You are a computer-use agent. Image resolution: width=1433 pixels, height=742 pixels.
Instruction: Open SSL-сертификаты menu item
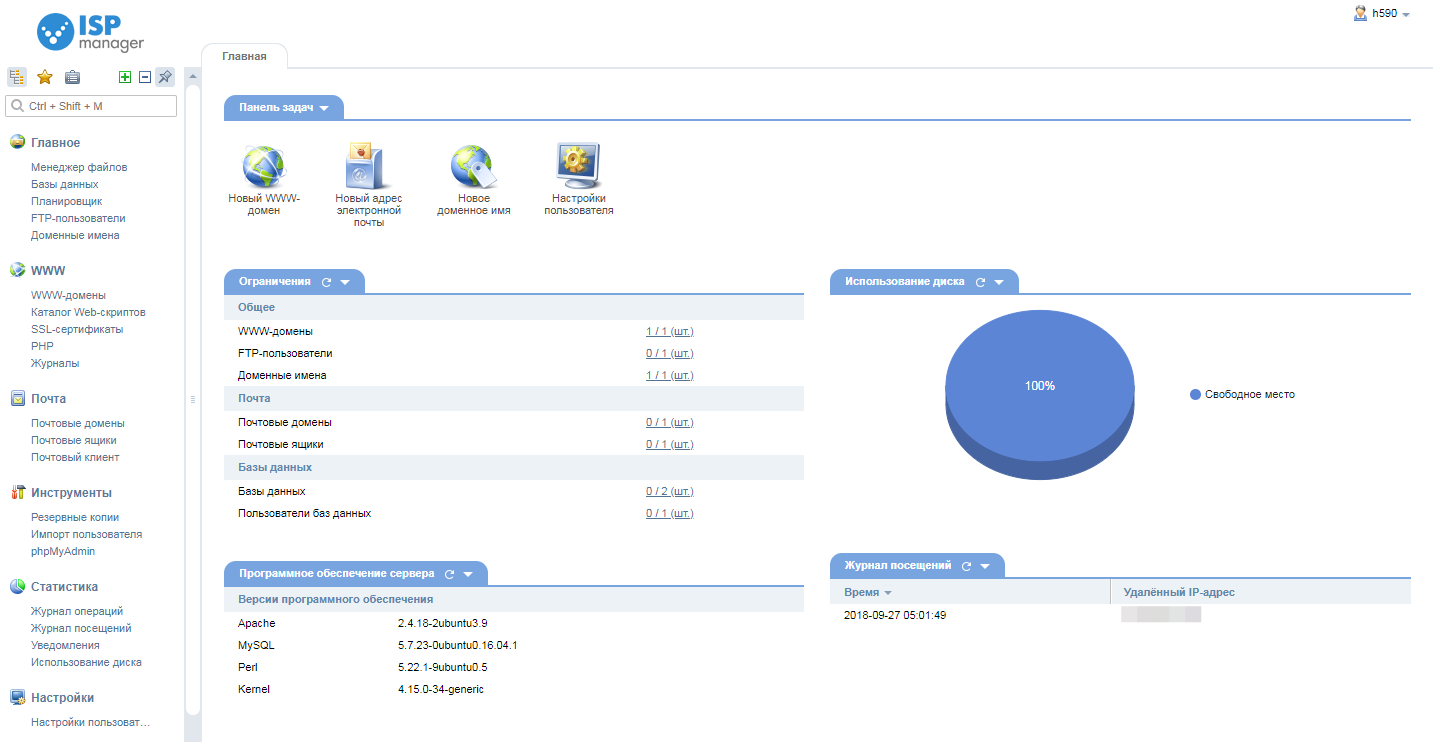[77, 329]
